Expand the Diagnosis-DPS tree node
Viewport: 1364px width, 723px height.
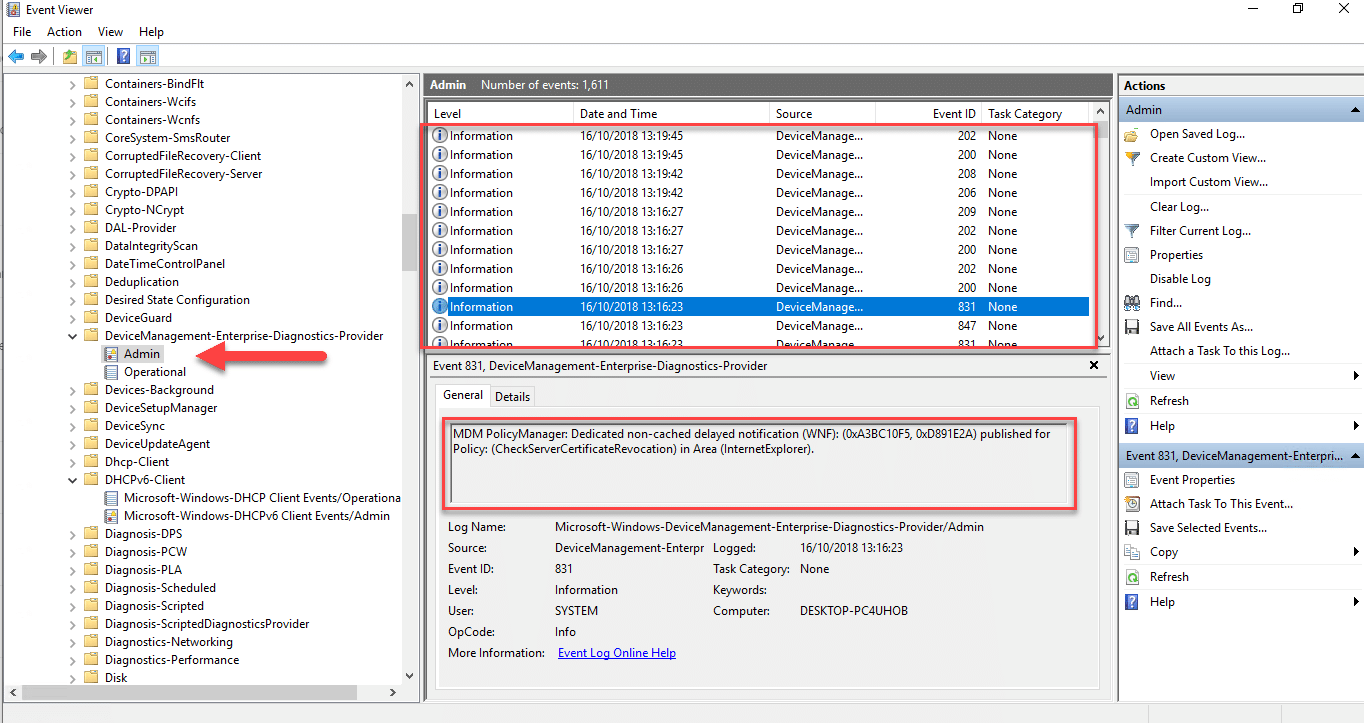tap(72, 534)
